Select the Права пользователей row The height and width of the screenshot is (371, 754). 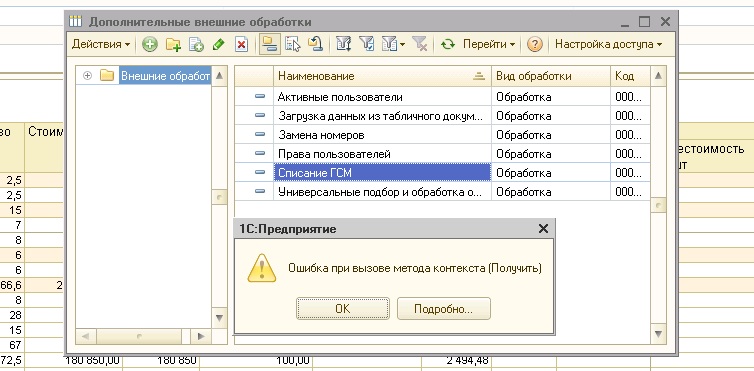click(442, 154)
